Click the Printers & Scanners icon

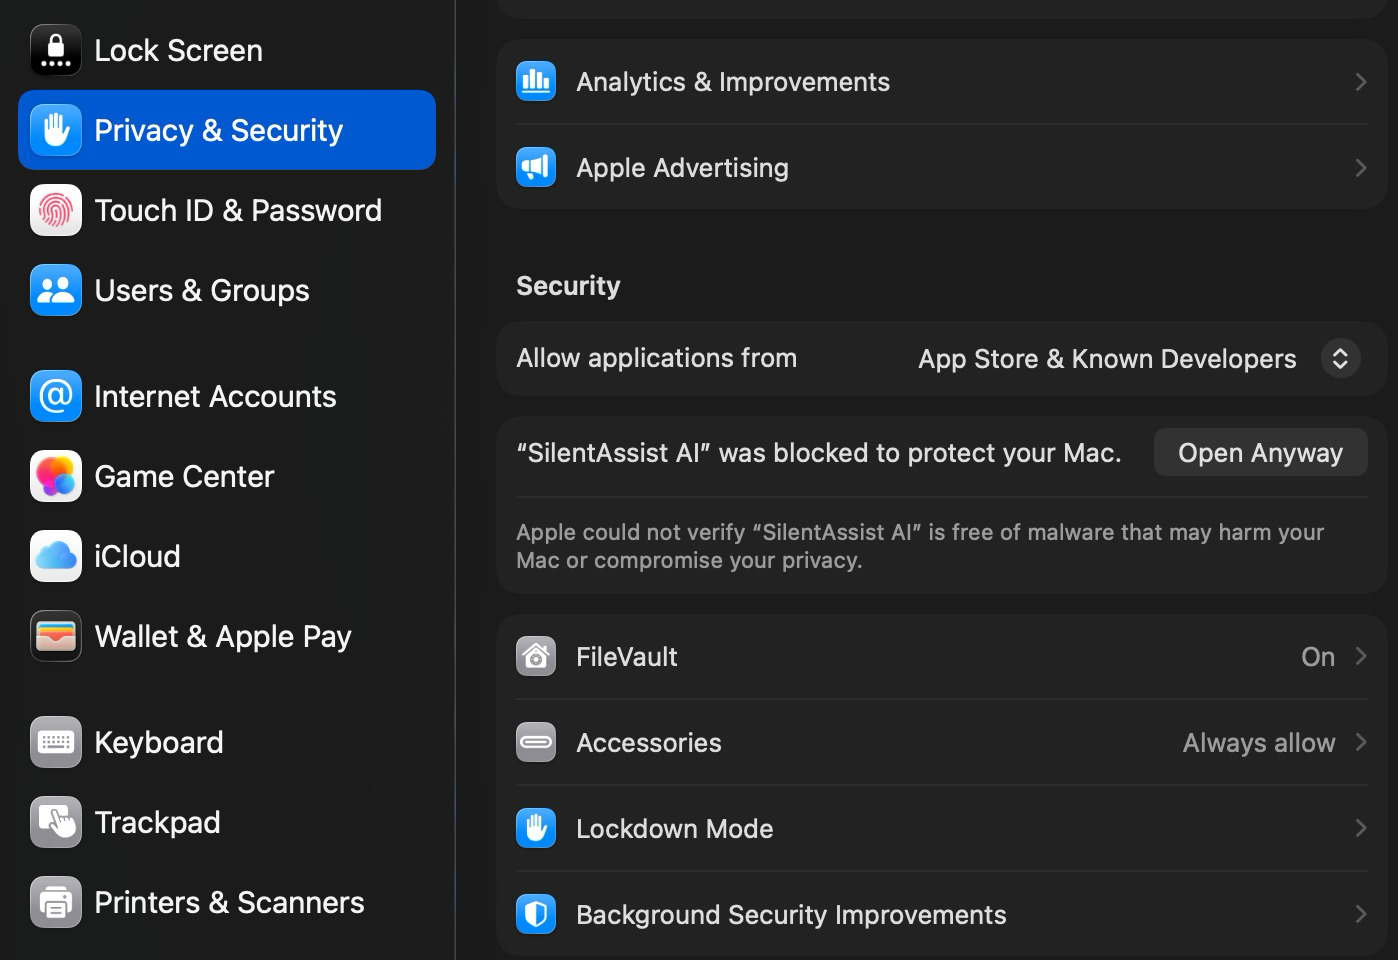(56, 902)
